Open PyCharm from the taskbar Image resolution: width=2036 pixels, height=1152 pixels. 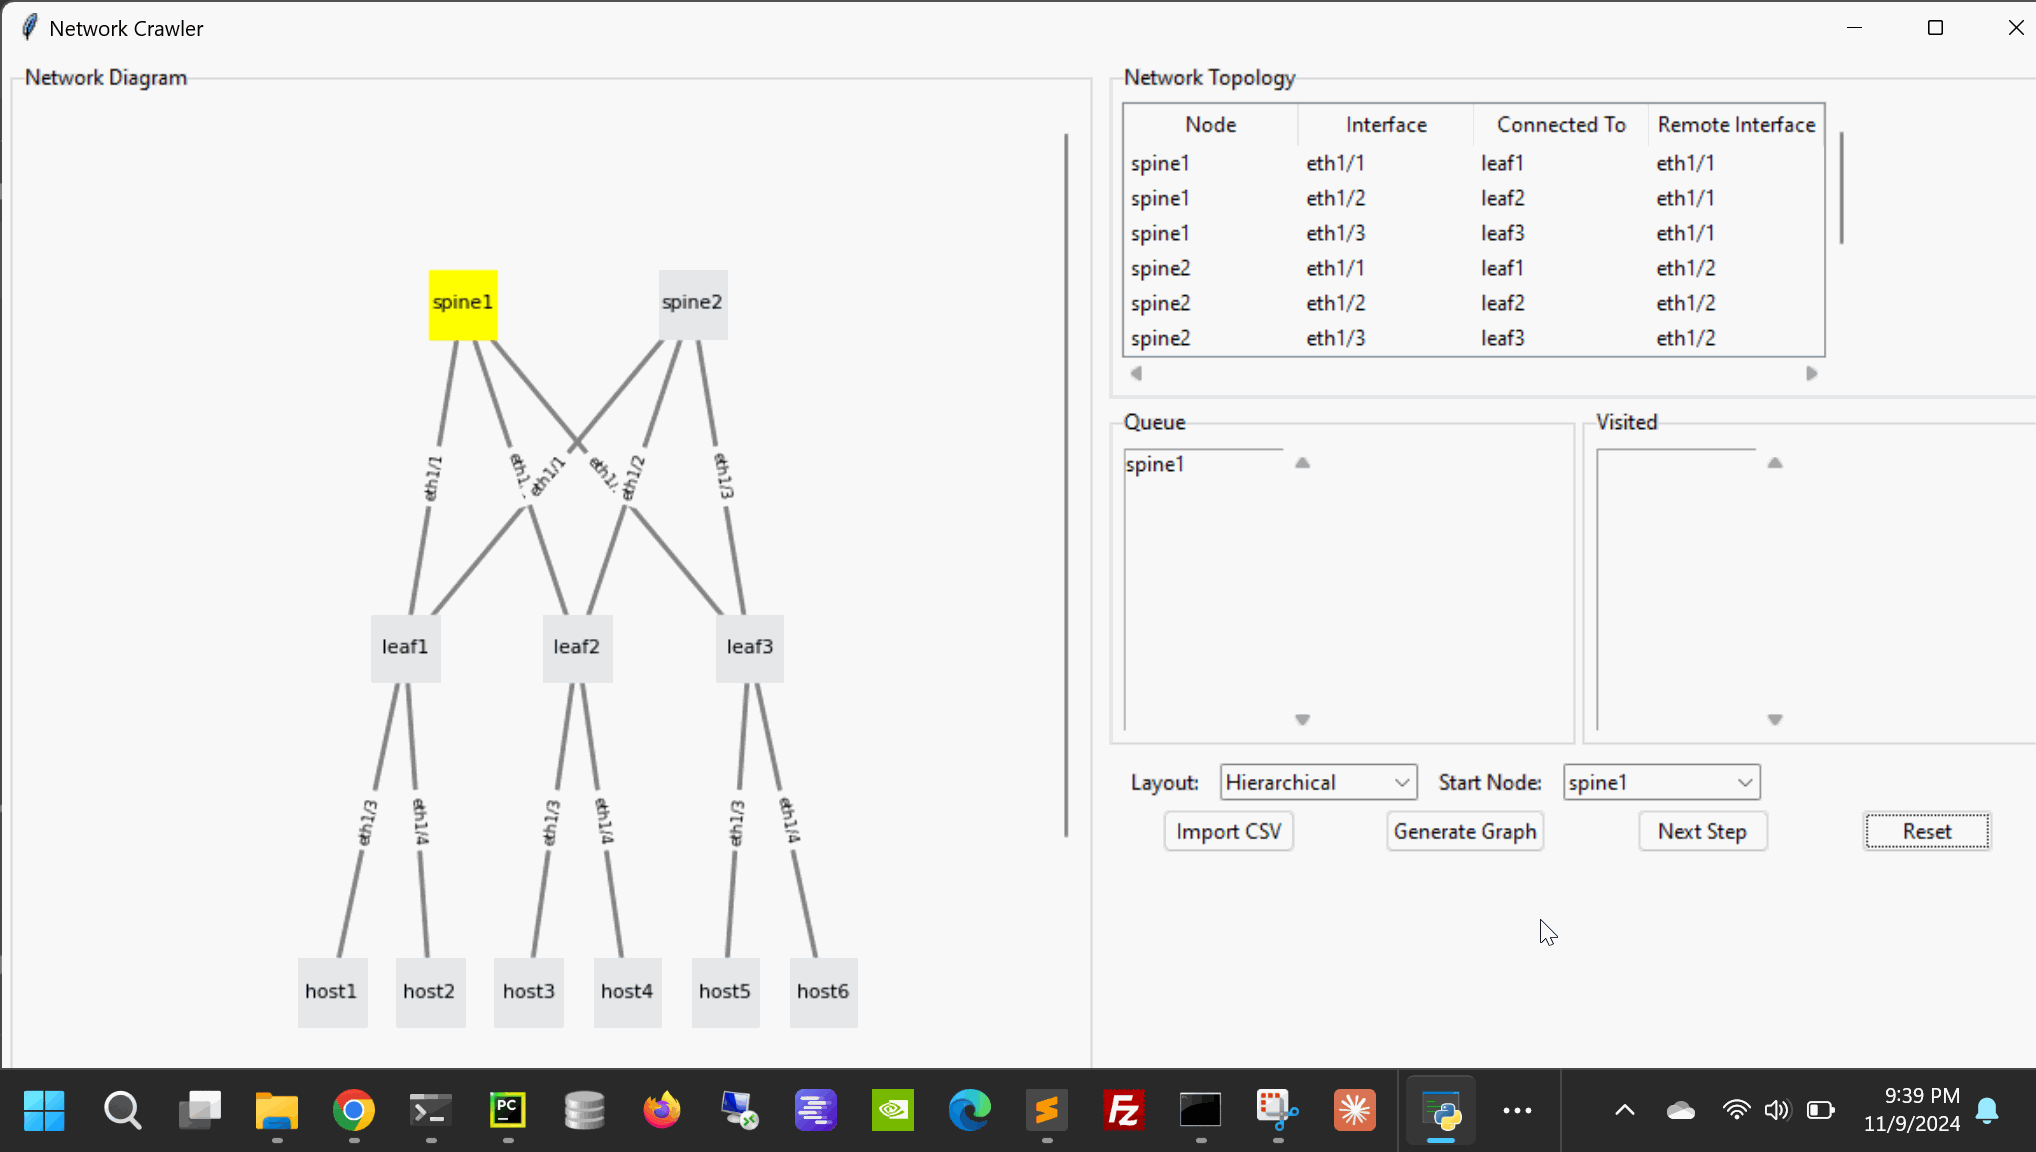[x=508, y=1110]
